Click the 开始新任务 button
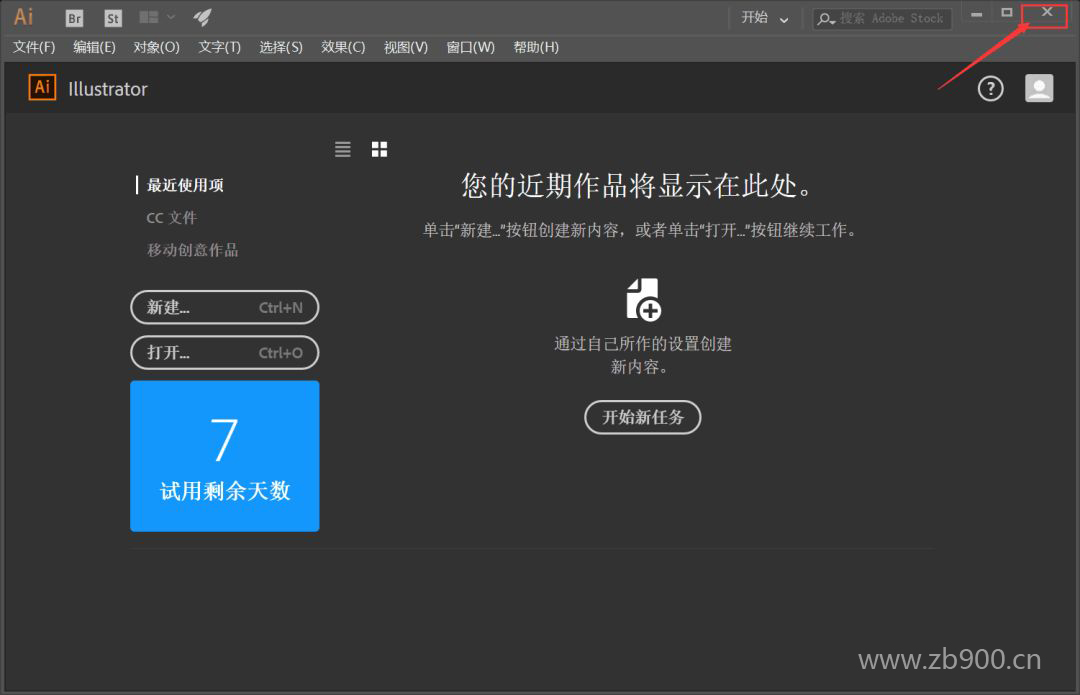 point(642,417)
